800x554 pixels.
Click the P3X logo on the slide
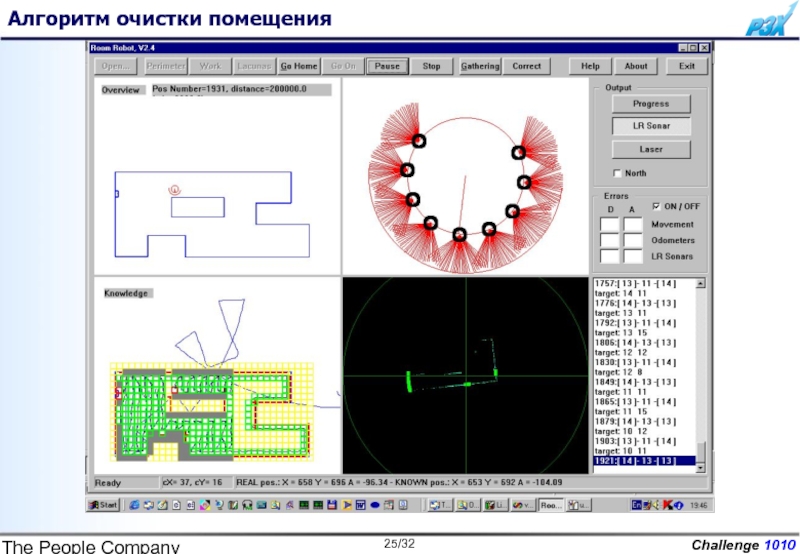point(765,21)
